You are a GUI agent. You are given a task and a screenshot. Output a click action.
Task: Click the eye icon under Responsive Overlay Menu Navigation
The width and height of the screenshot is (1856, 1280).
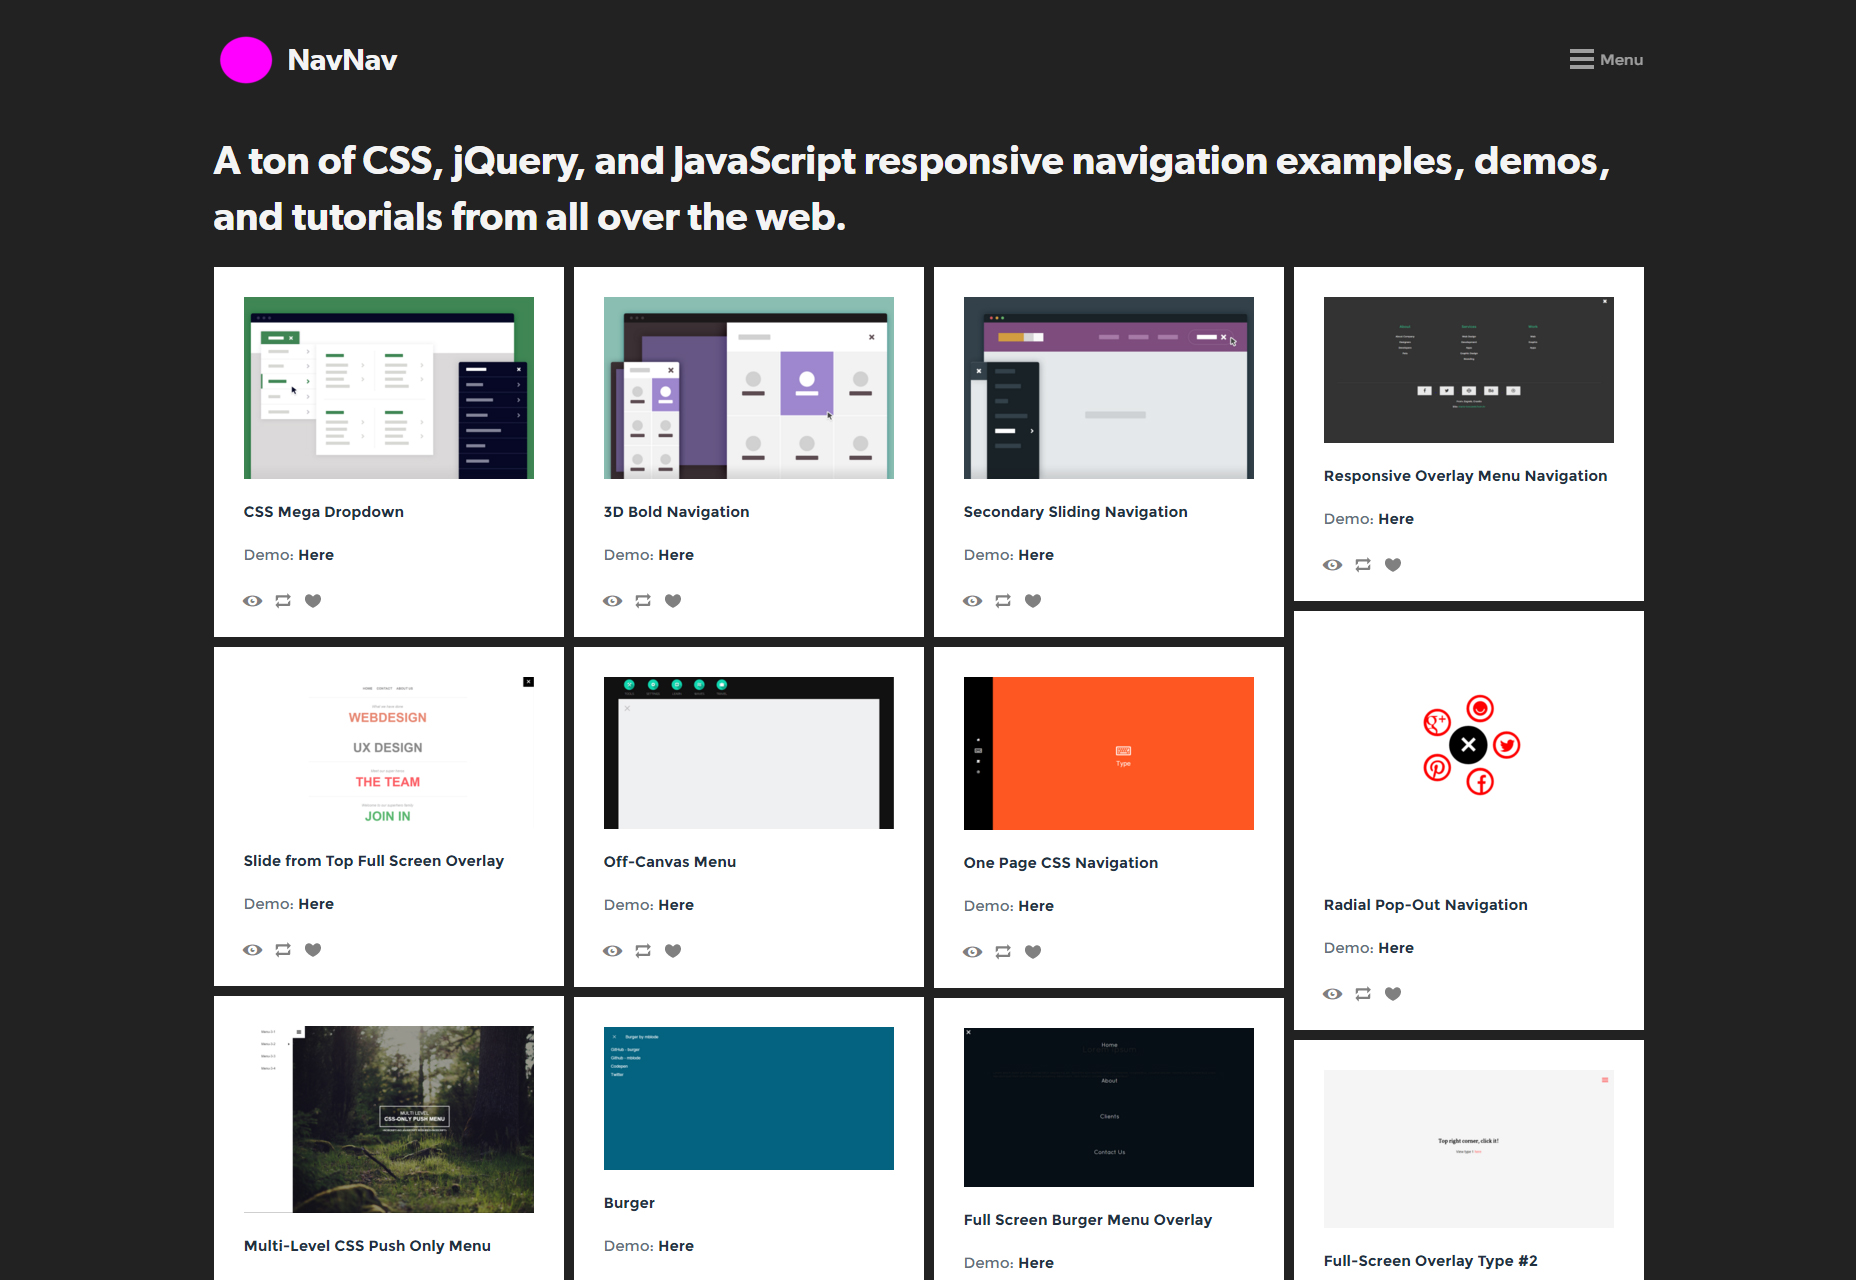tap(1333, 565)
